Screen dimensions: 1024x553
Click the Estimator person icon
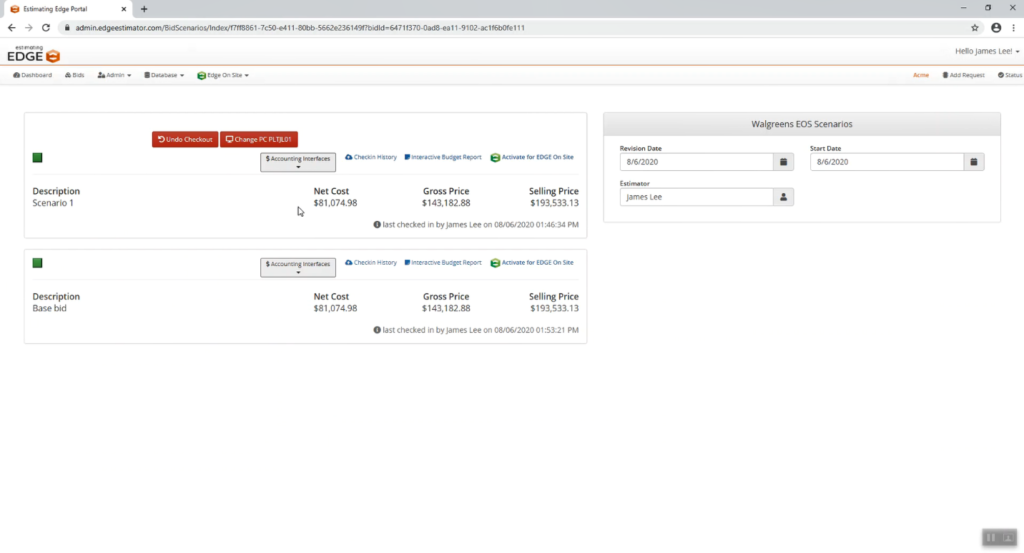click(783, 197)
